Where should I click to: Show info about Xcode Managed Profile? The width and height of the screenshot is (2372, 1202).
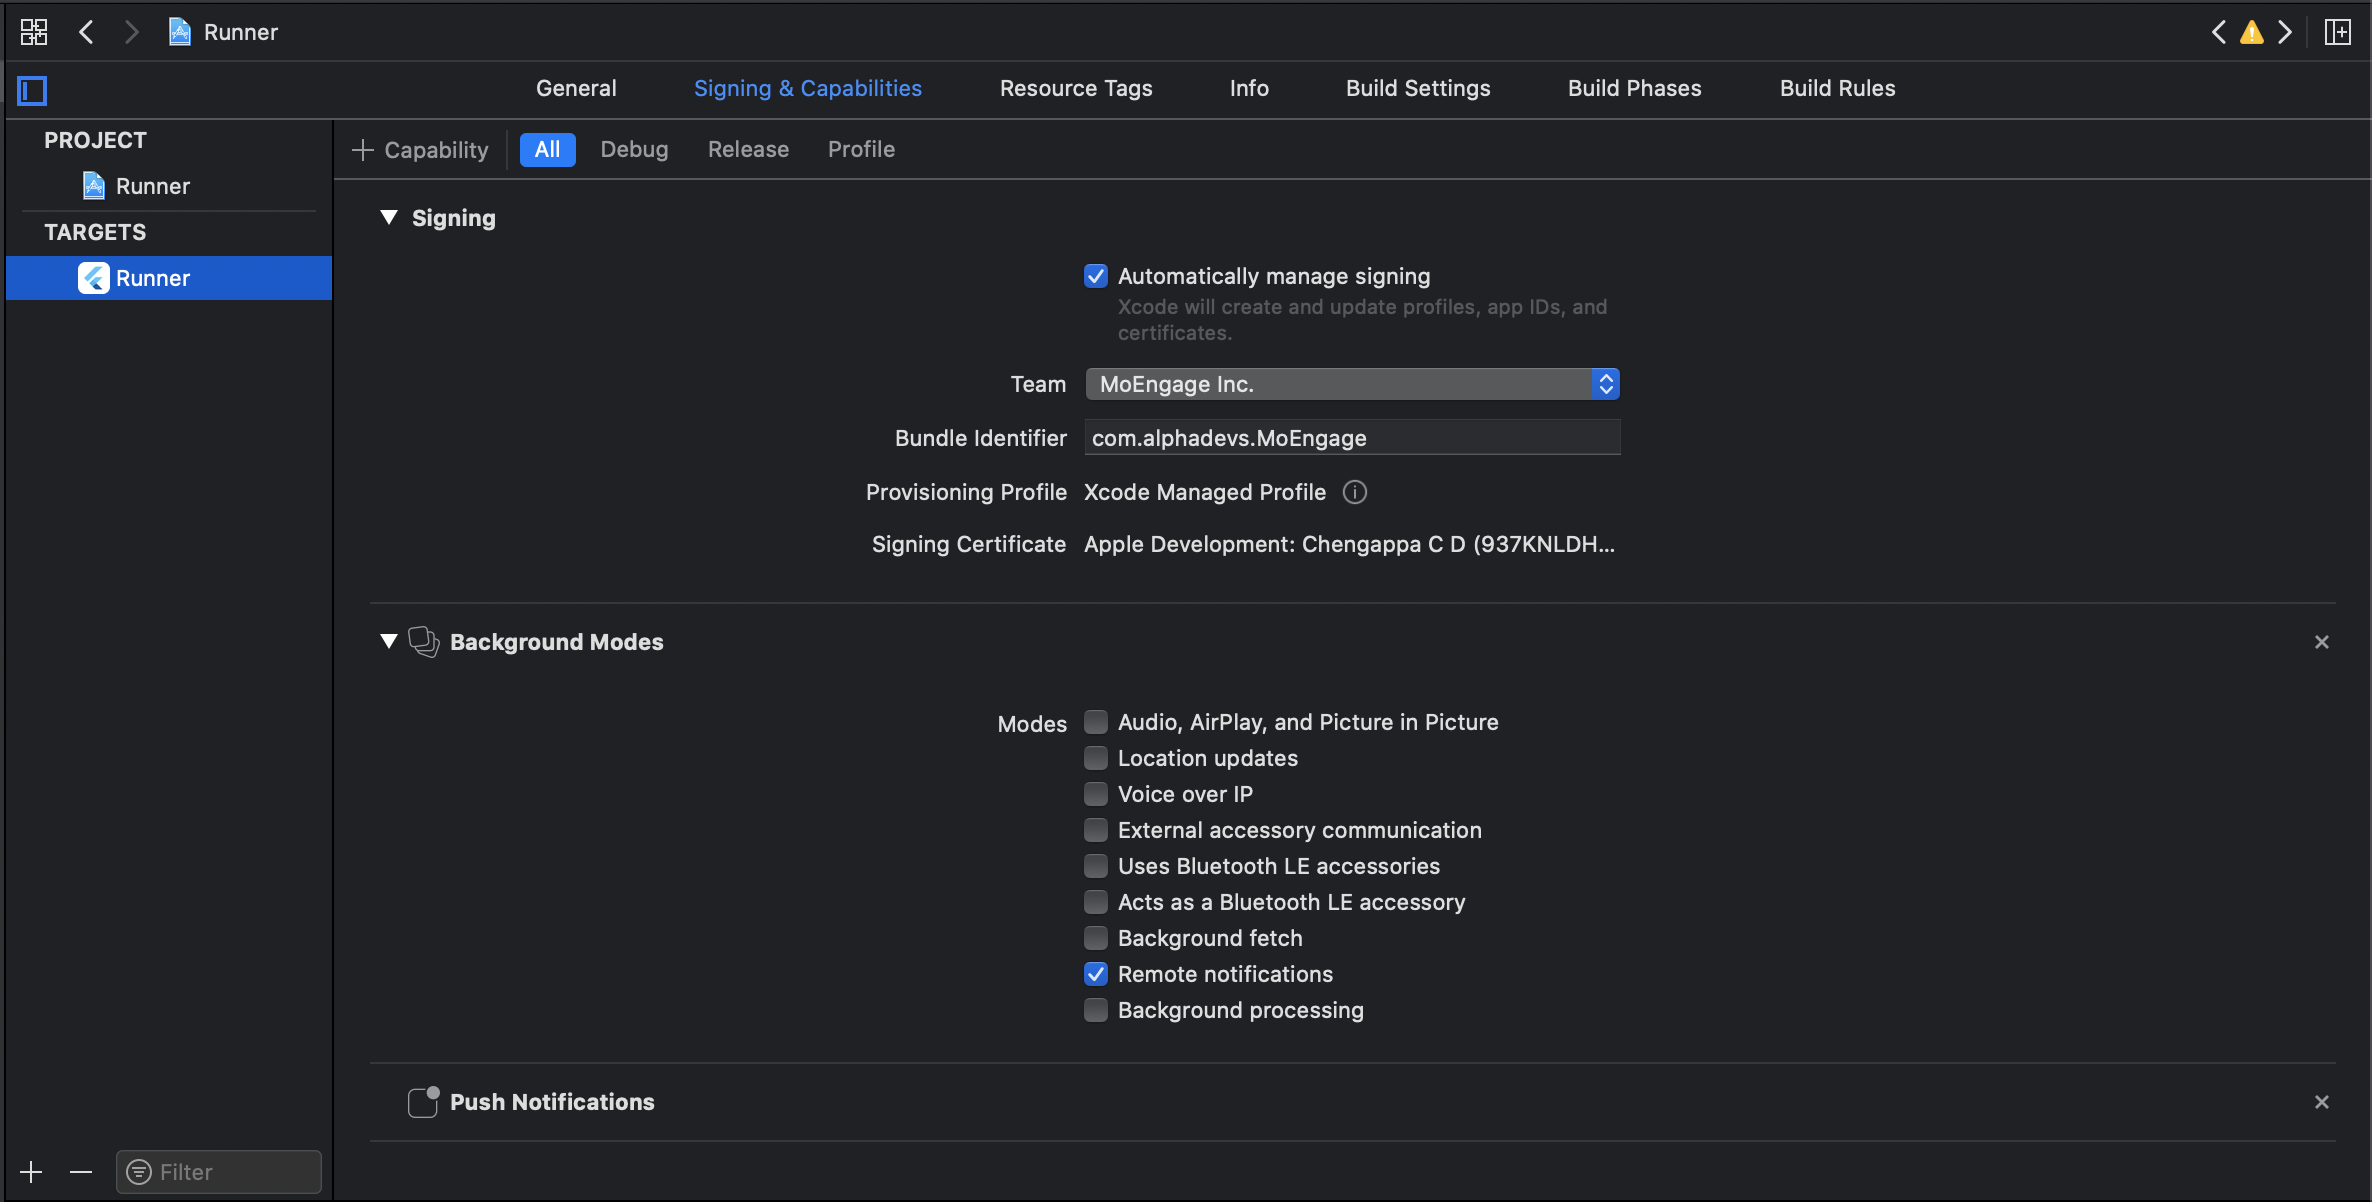click(1355, 492)
